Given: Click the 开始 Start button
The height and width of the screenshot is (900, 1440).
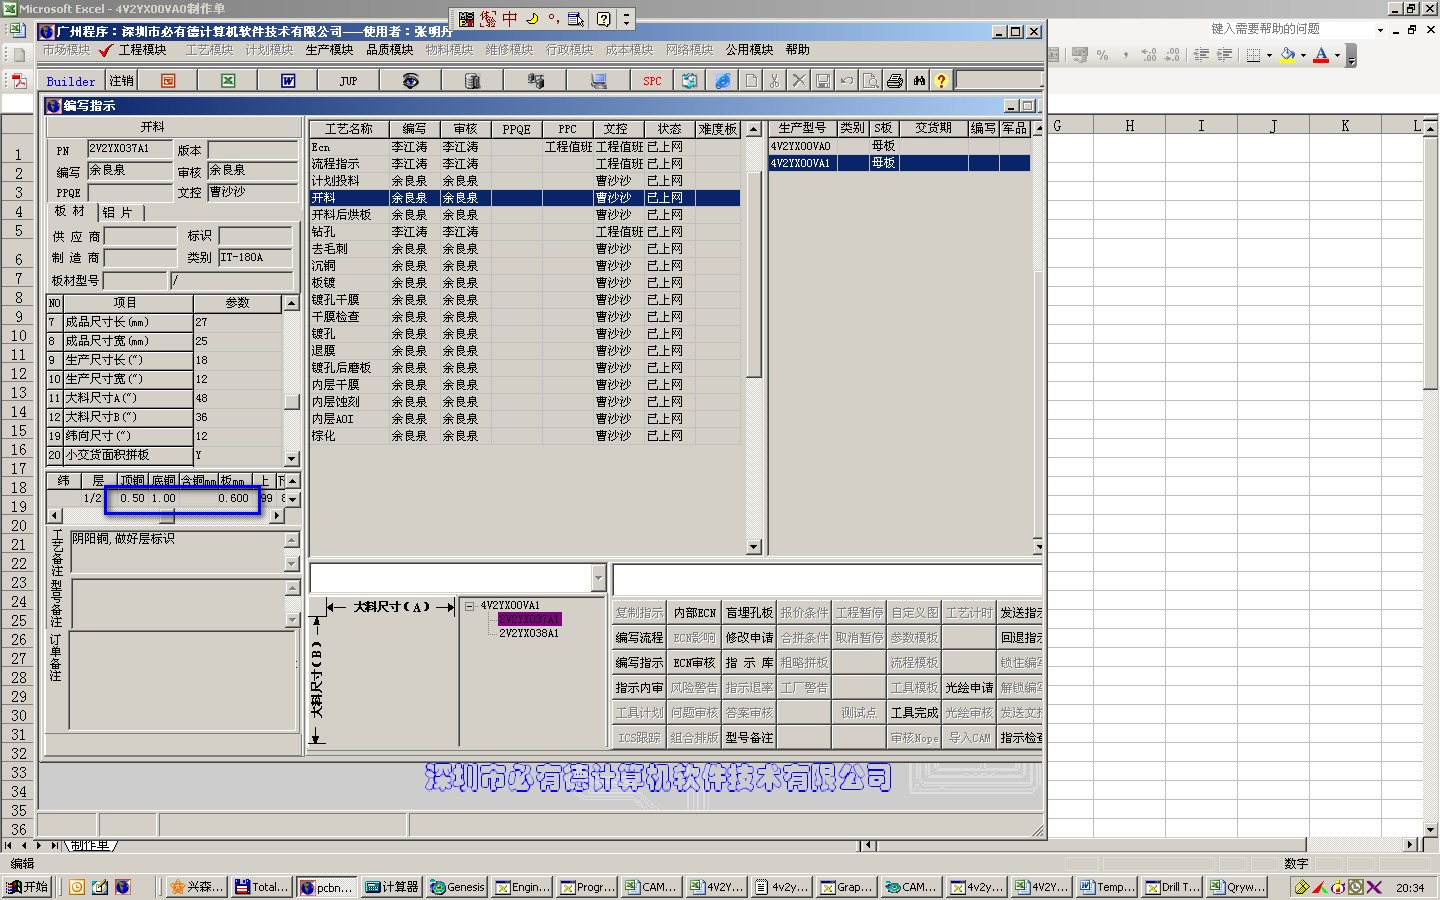Looking at the screenshot, I should (27, 887).
